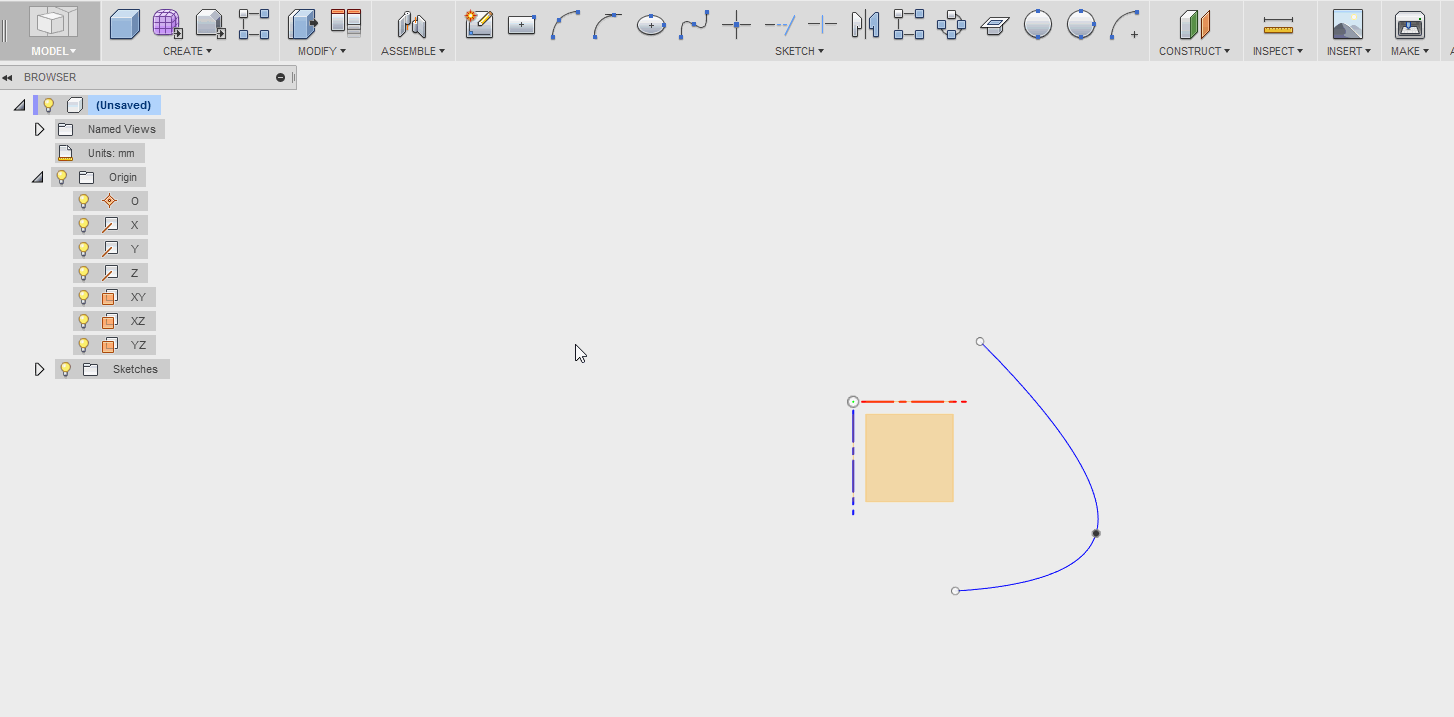Image resolution: width=1454 pixels, height=717 pixels.
Task: Select the Rectangular Pattern sketch tool
Action: [909, 24]
